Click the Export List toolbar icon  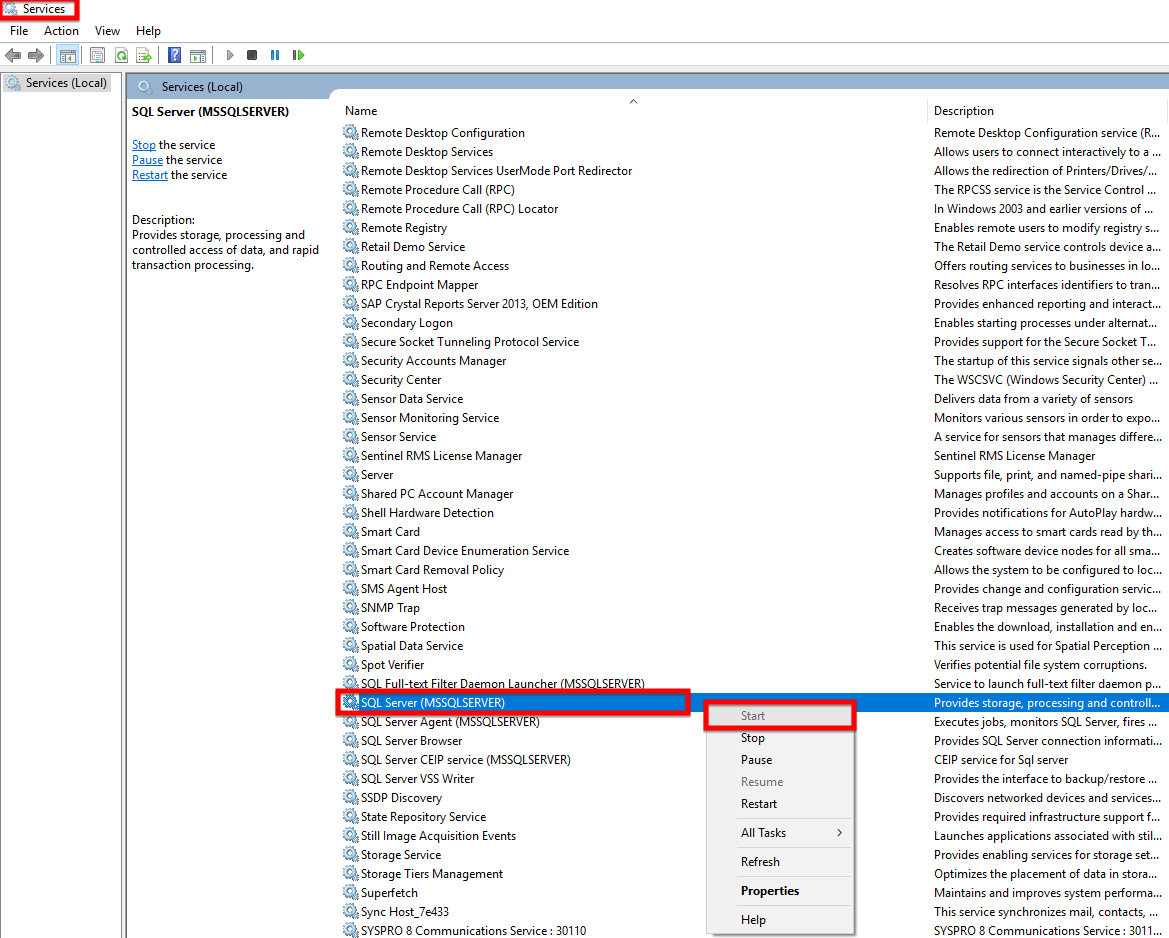coord(144,55)
